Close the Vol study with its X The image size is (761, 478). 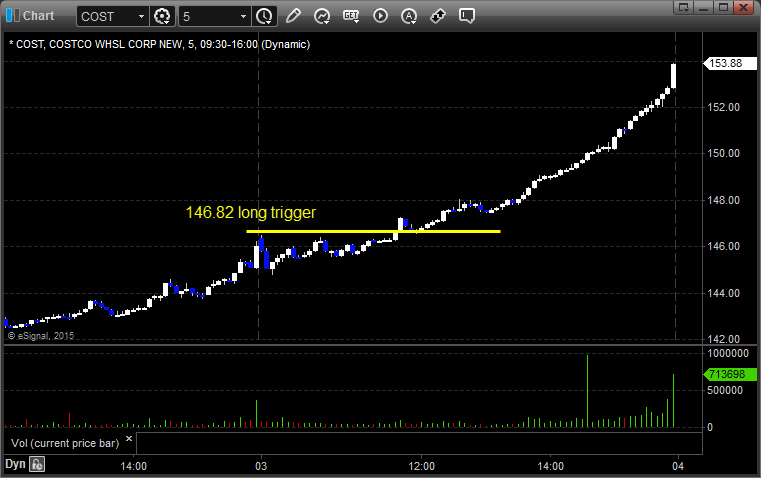129,439
